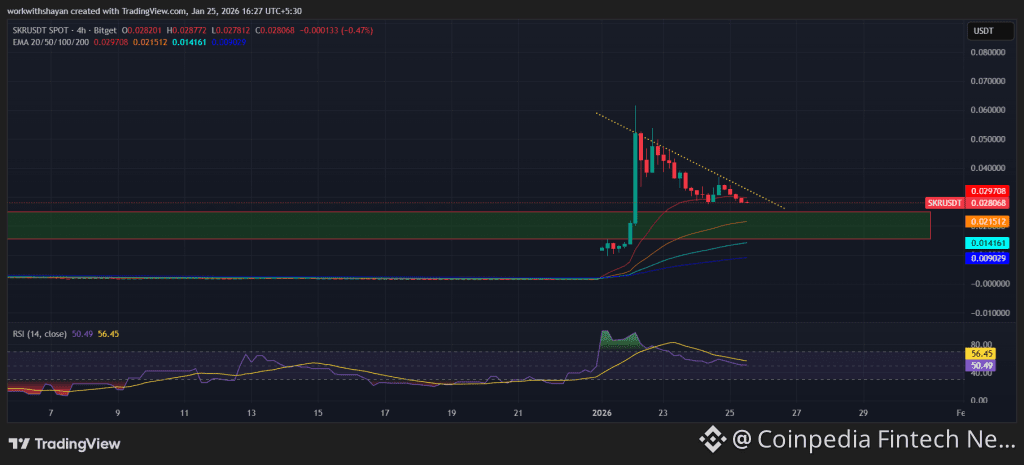This screenshot has height=465, width=1024.
Task: Click the red 0.029708 price axis tag
Action: pos(987,191)
